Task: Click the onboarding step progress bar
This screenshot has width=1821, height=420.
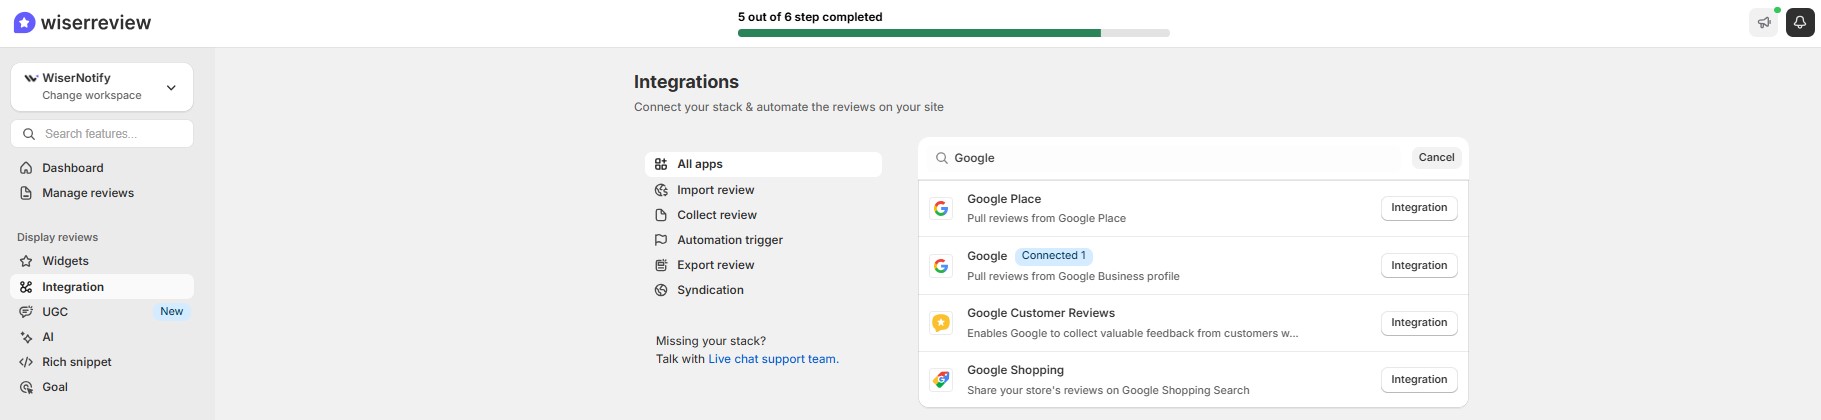Action: tap(954, 33)
